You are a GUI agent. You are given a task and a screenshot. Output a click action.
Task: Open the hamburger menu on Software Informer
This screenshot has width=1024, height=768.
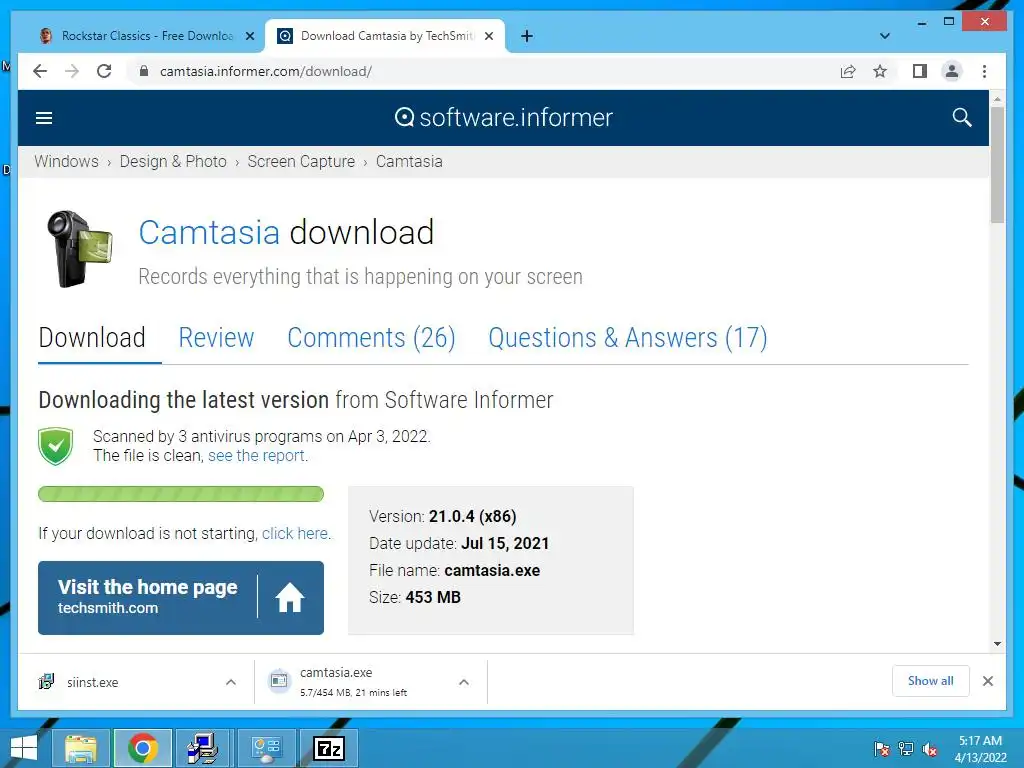pos(44,118)
